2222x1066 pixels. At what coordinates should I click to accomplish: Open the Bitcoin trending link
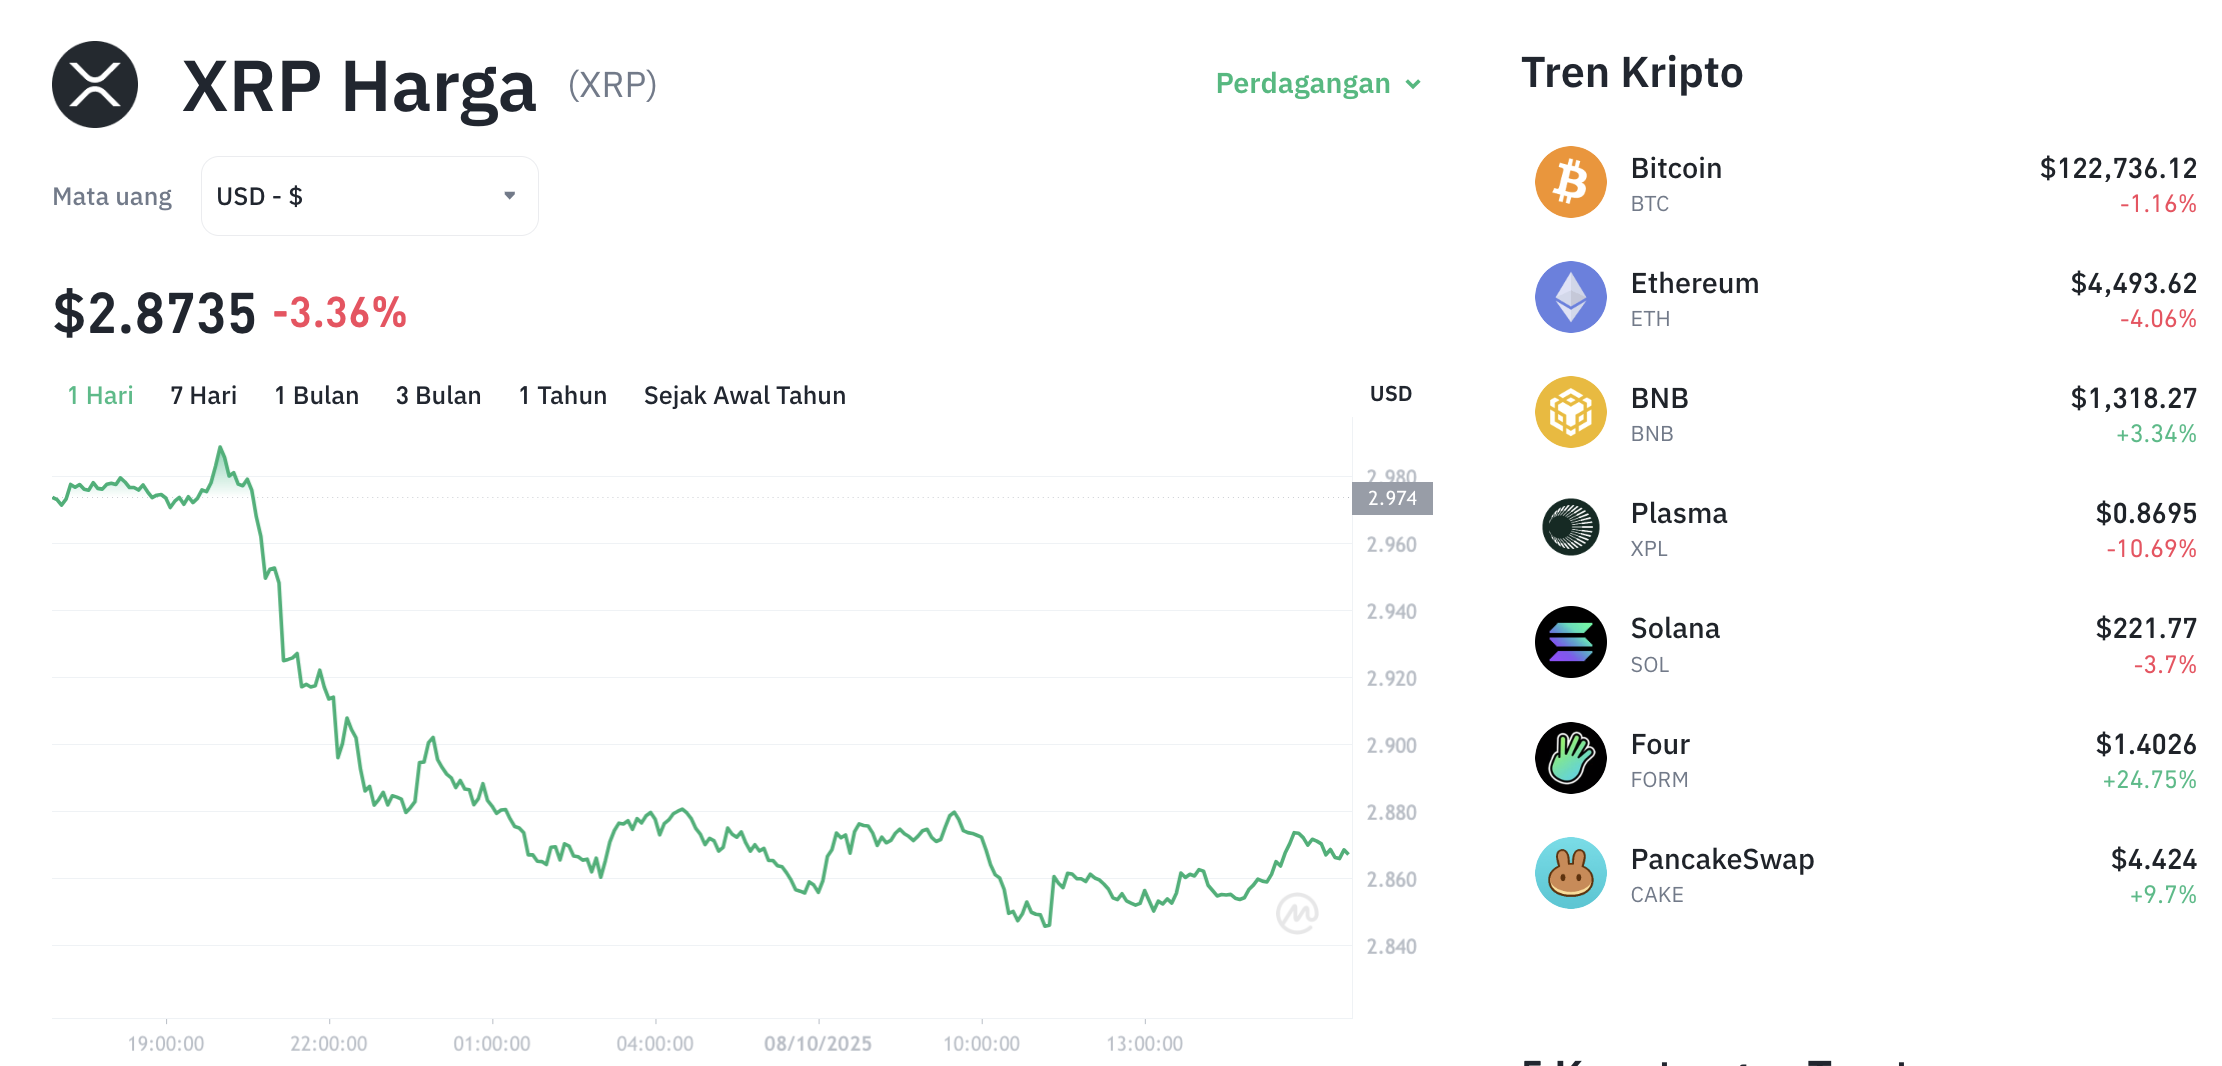click(x=1676, y=169)
